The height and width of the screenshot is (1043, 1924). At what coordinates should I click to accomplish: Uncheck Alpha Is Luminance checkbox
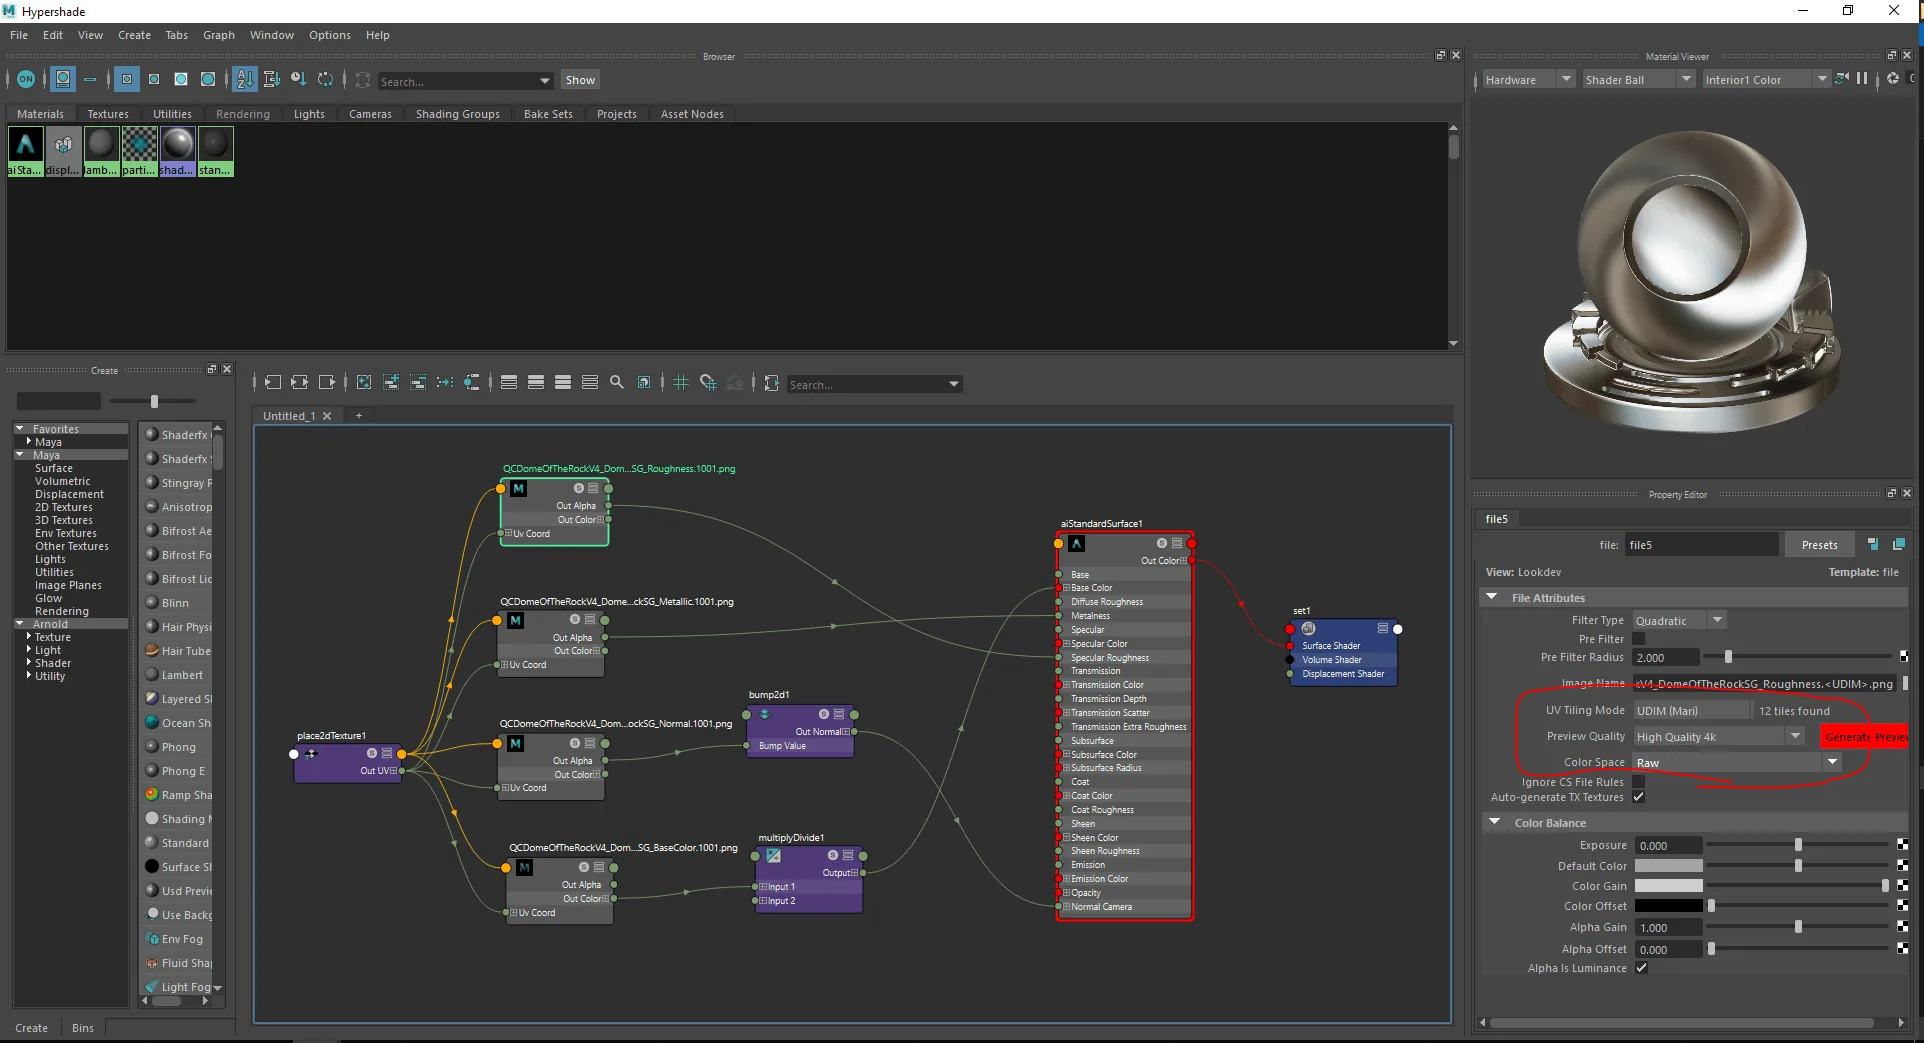pos(1642,968)
